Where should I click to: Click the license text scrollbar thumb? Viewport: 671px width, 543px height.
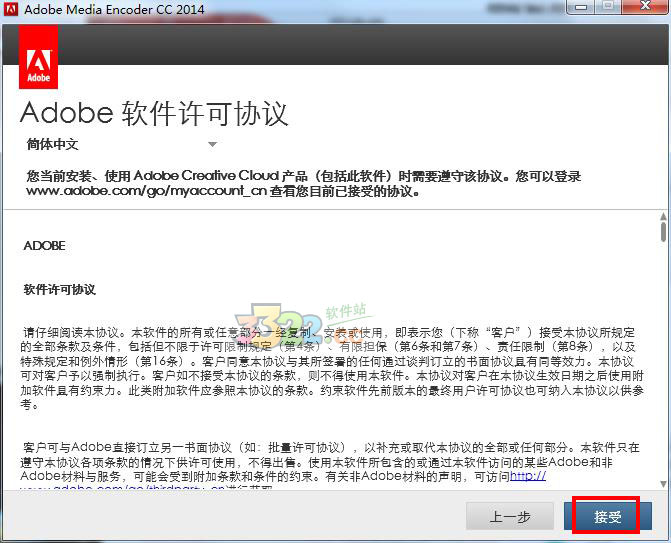663,231
